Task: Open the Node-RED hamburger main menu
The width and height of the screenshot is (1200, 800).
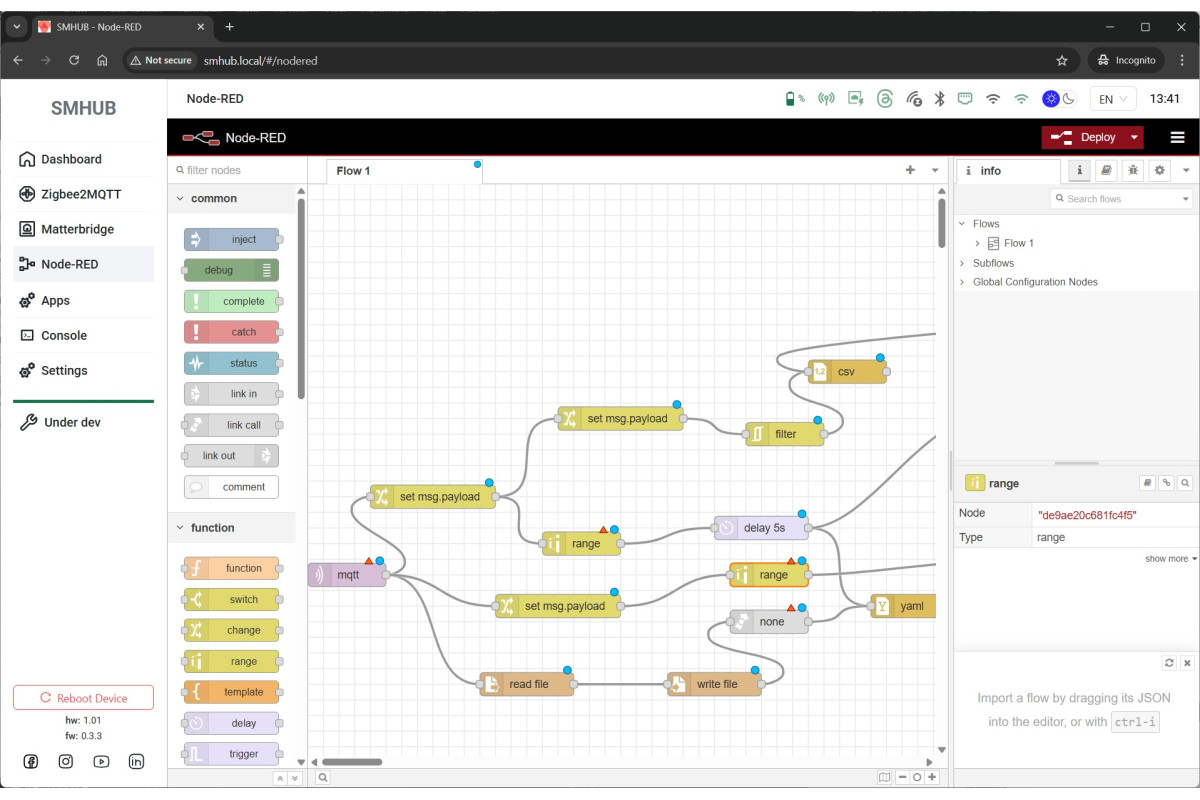Action: point(1177,138)
